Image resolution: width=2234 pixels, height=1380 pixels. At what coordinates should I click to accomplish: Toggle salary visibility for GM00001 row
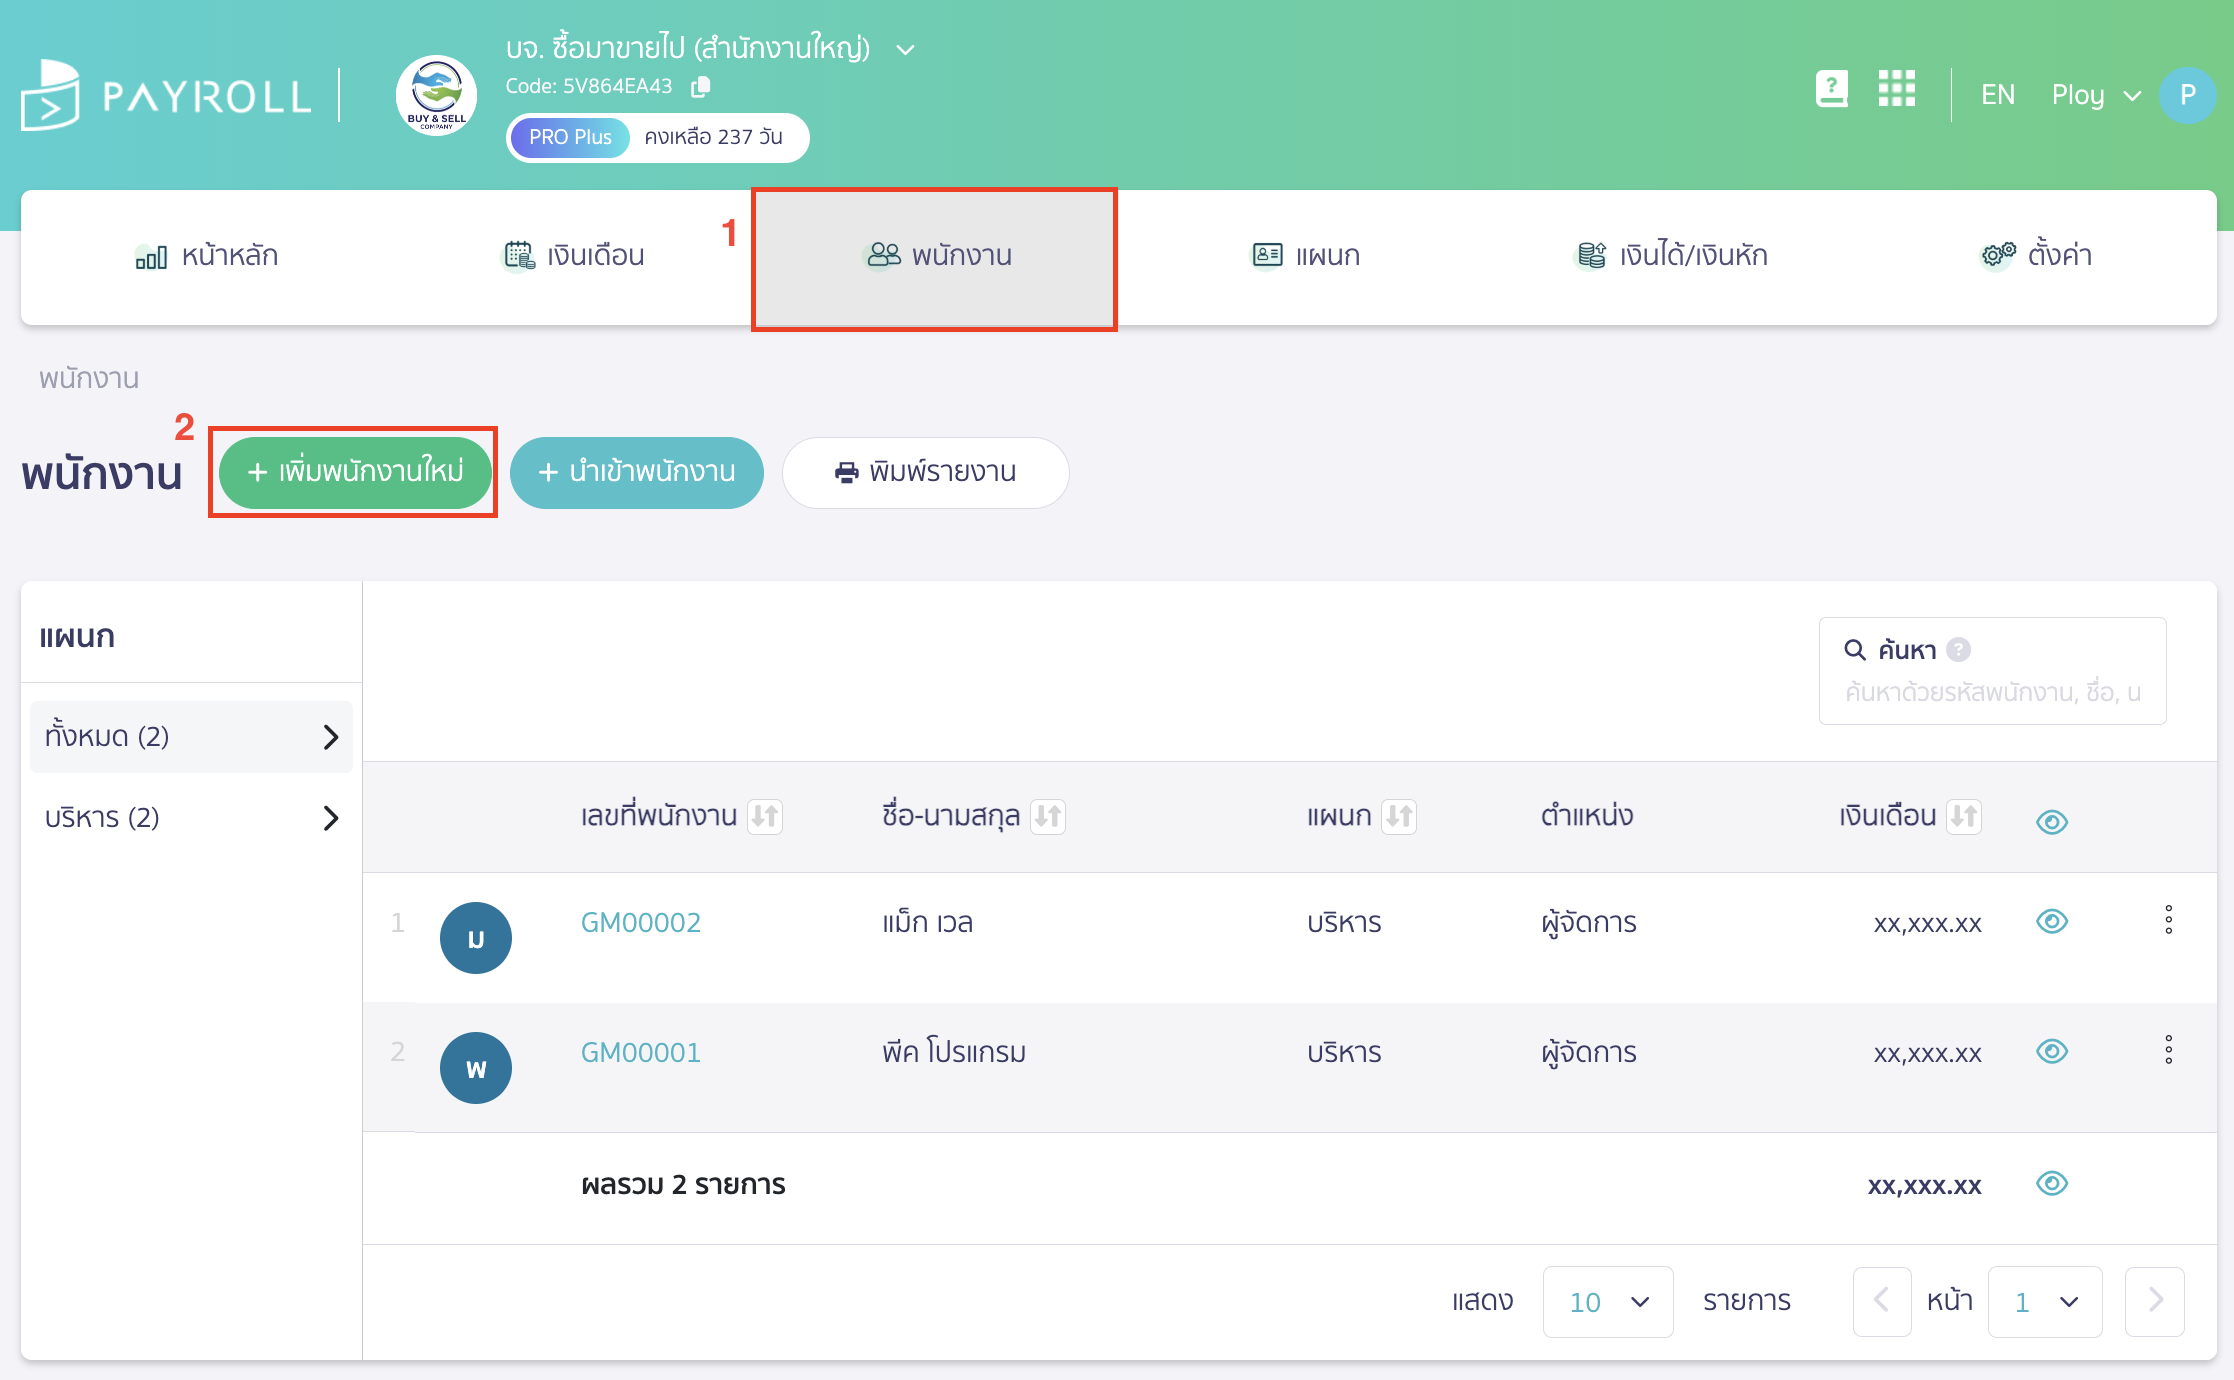click(2051, 1051)
